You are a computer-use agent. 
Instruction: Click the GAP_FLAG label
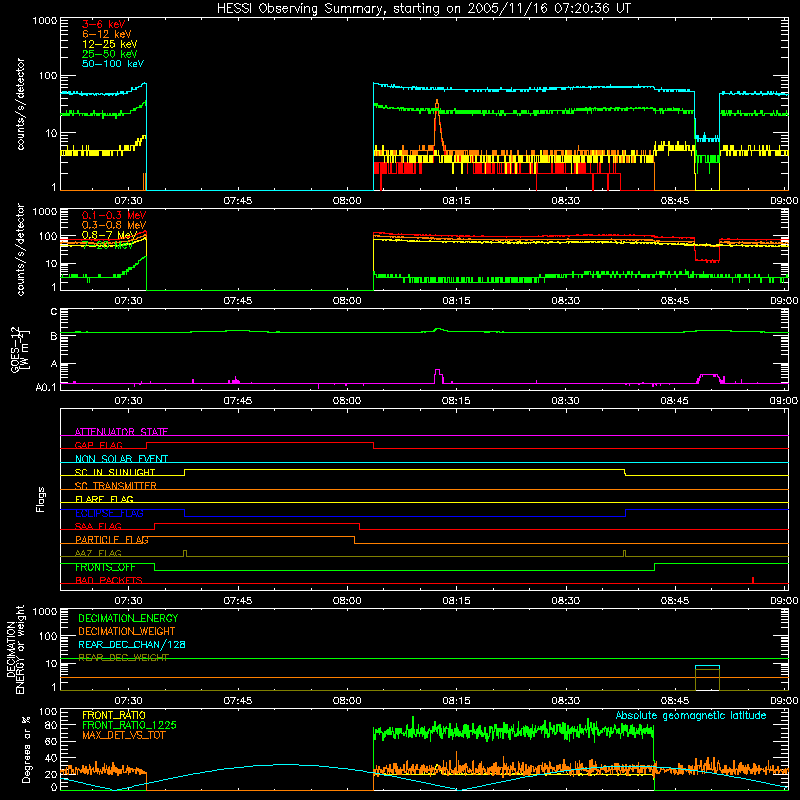pos(98,445)
